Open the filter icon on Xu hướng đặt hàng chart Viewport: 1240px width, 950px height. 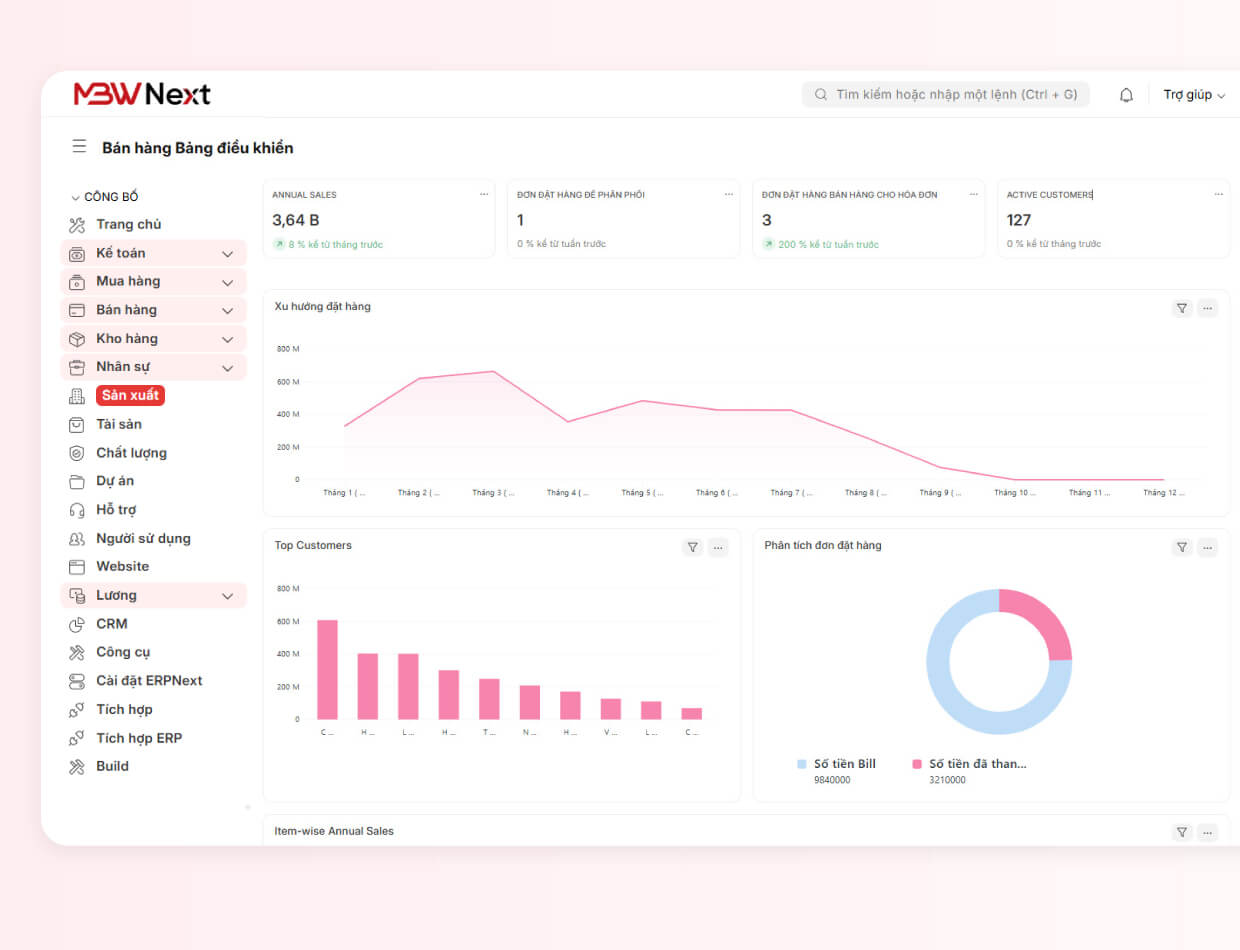coord(1182,308)
